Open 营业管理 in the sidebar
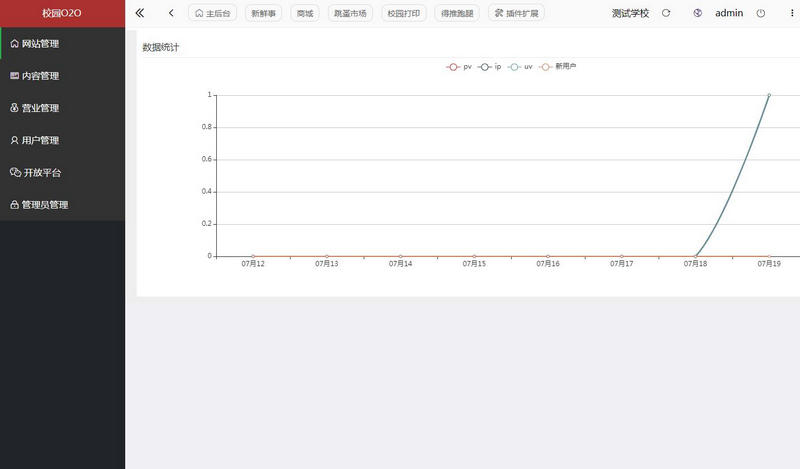 coord(62,108)
